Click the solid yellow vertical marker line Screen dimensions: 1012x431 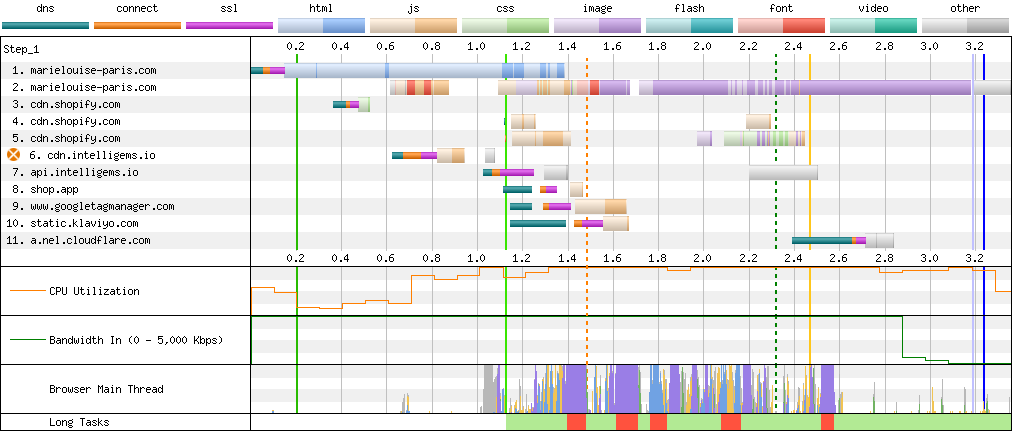tap(810, 232)
